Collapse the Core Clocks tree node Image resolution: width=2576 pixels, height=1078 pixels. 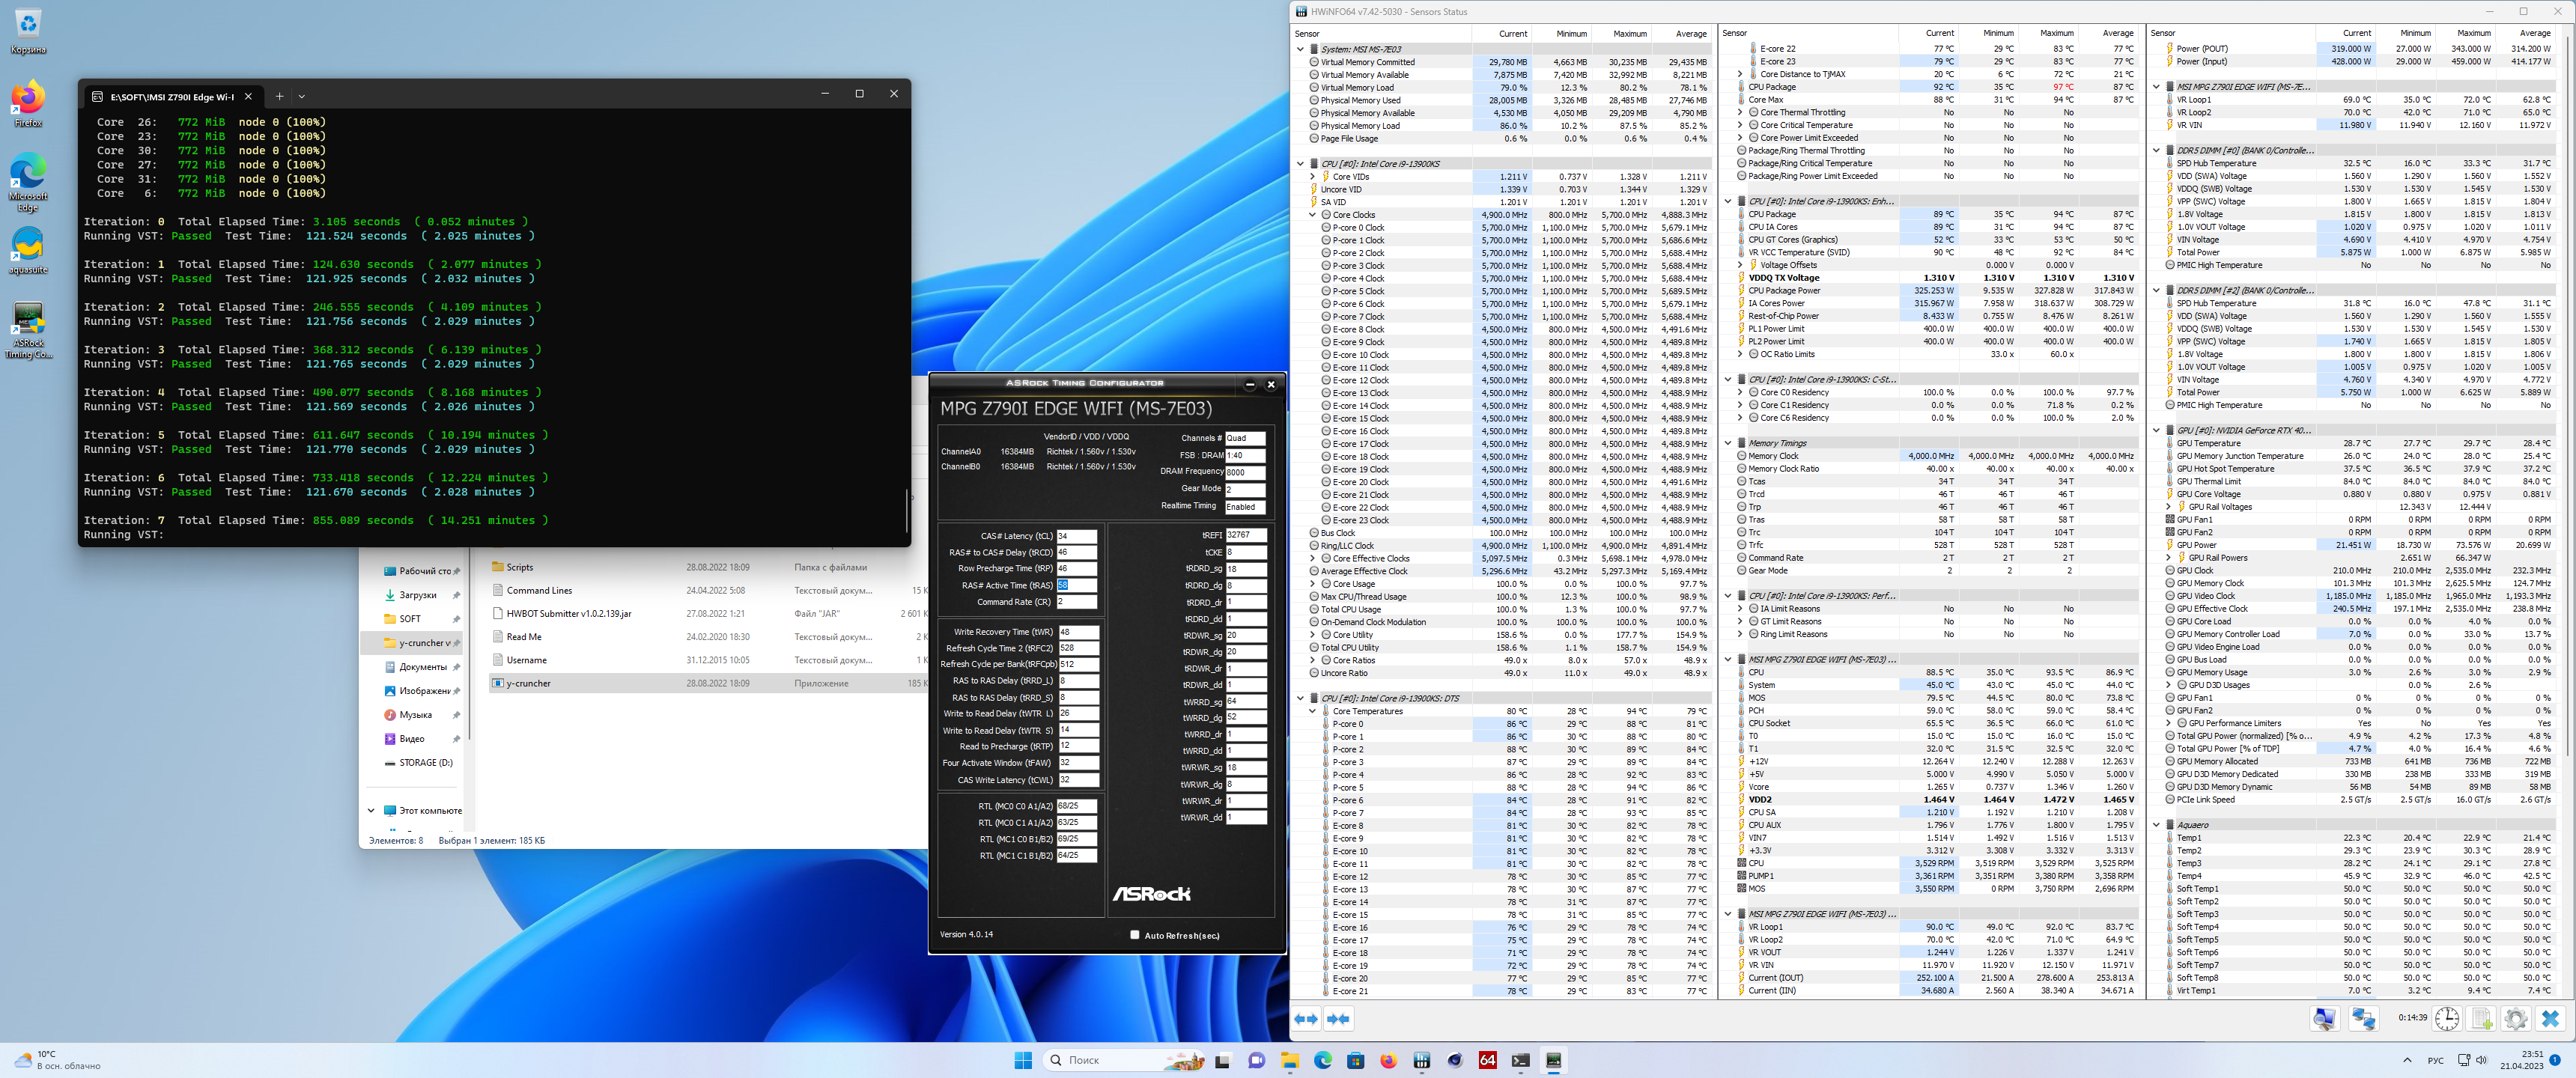1312,215
